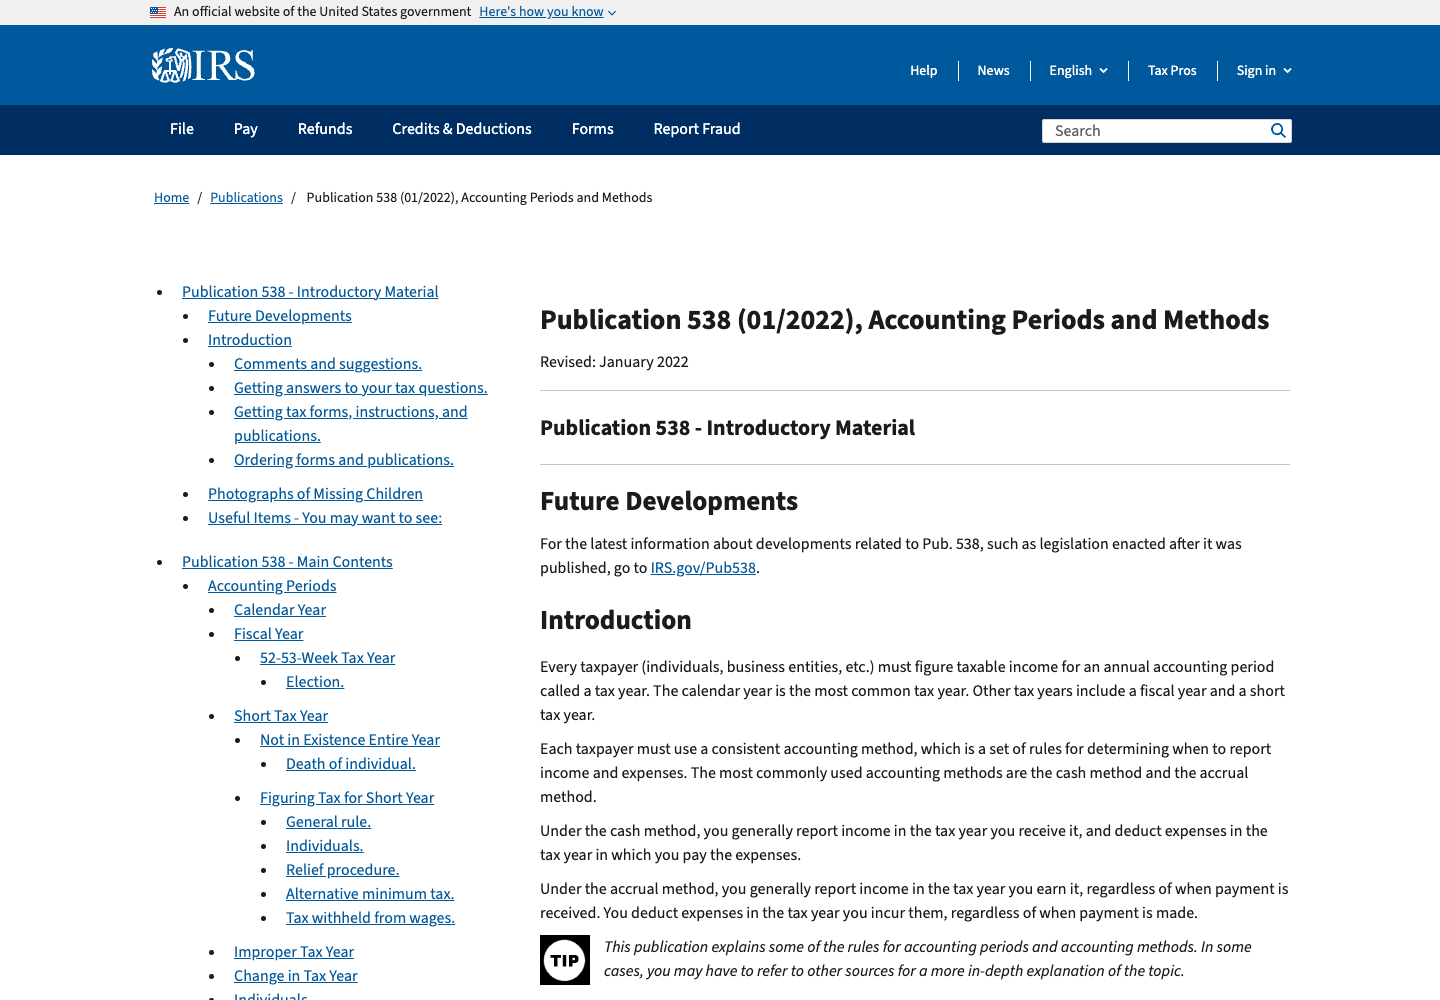Click the Help link
This screenshot has height=1000, width=1440.
pyautogui.click(x=924, y=71)
